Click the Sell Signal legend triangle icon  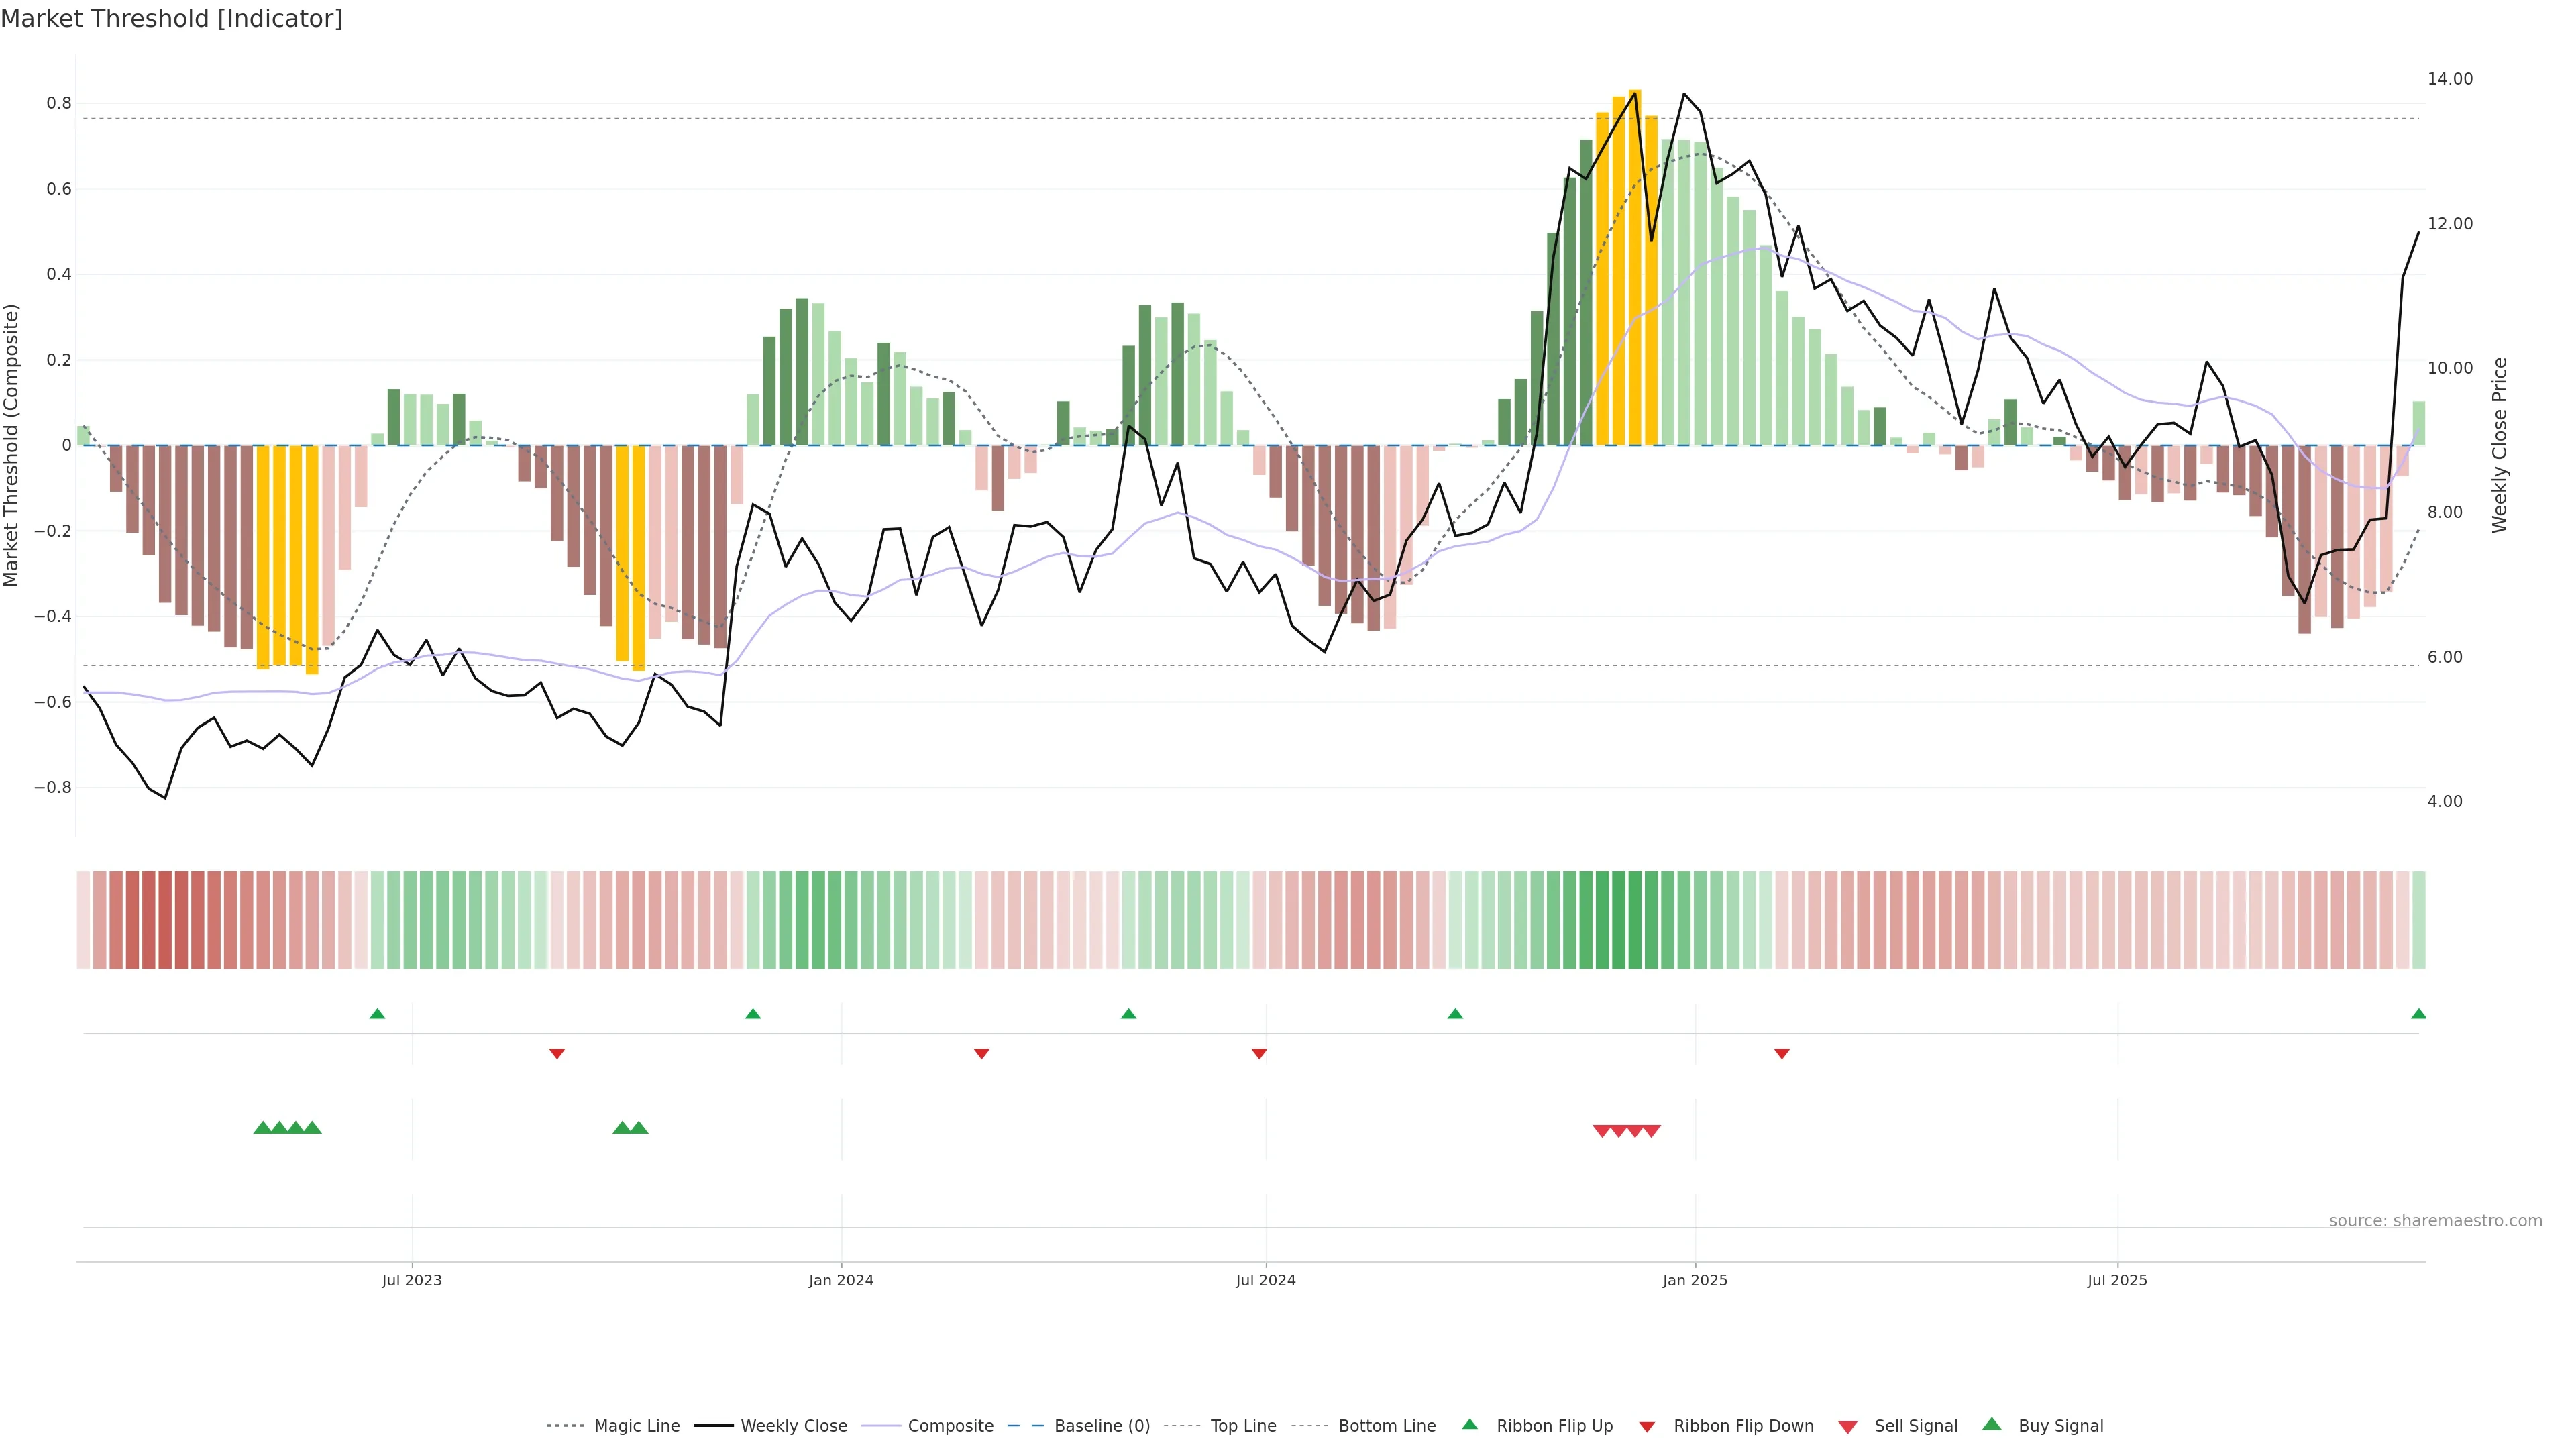1848,1427
